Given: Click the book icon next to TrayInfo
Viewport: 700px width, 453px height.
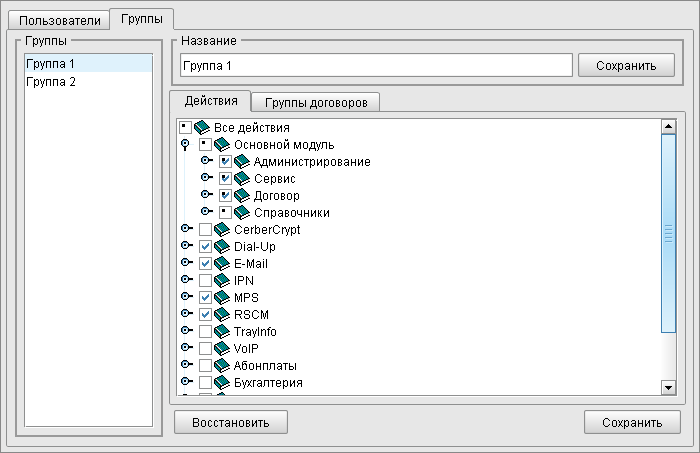Looking at the screenshot, I should pyautogui.click(x=222, y=332).
